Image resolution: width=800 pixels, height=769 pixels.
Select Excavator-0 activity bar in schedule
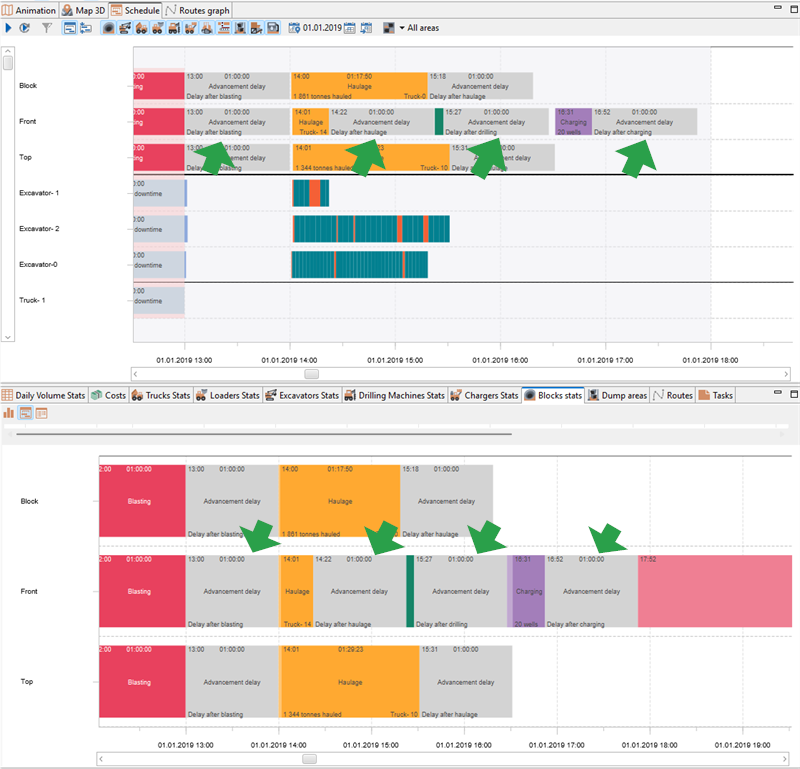coord(360,265)
